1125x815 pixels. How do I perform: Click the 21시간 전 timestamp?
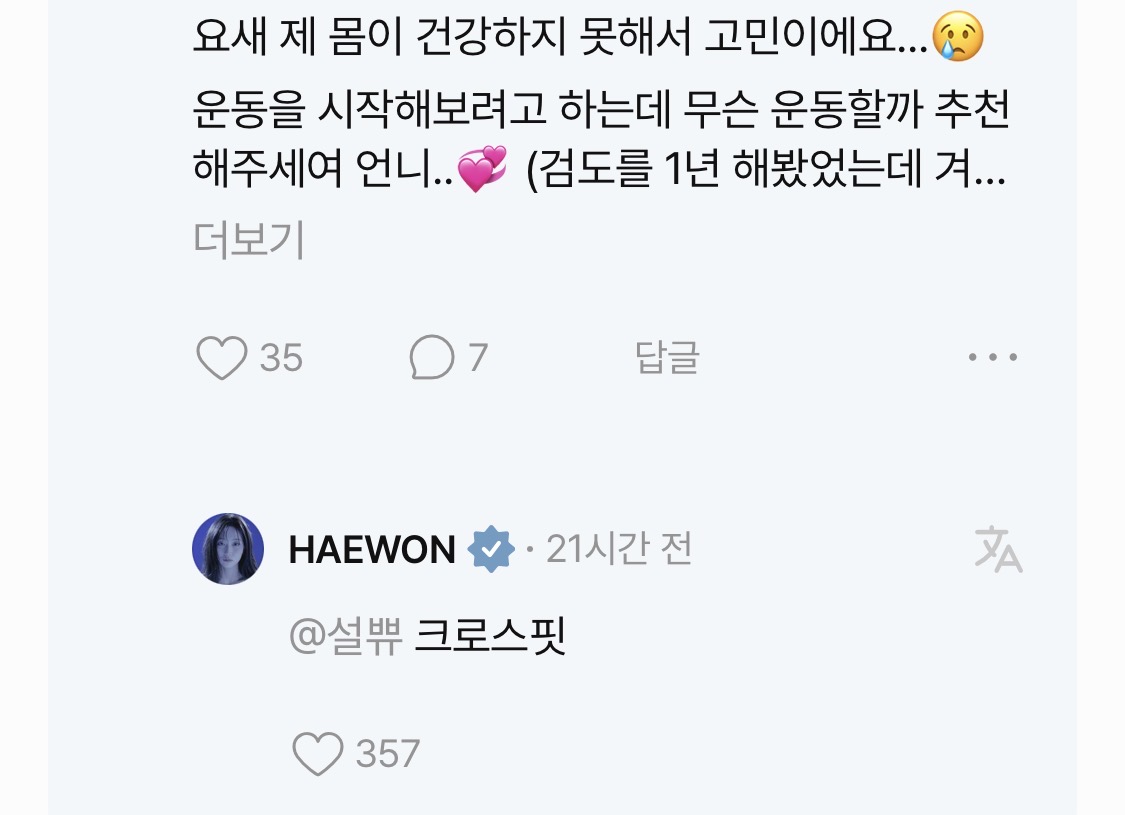619,550
